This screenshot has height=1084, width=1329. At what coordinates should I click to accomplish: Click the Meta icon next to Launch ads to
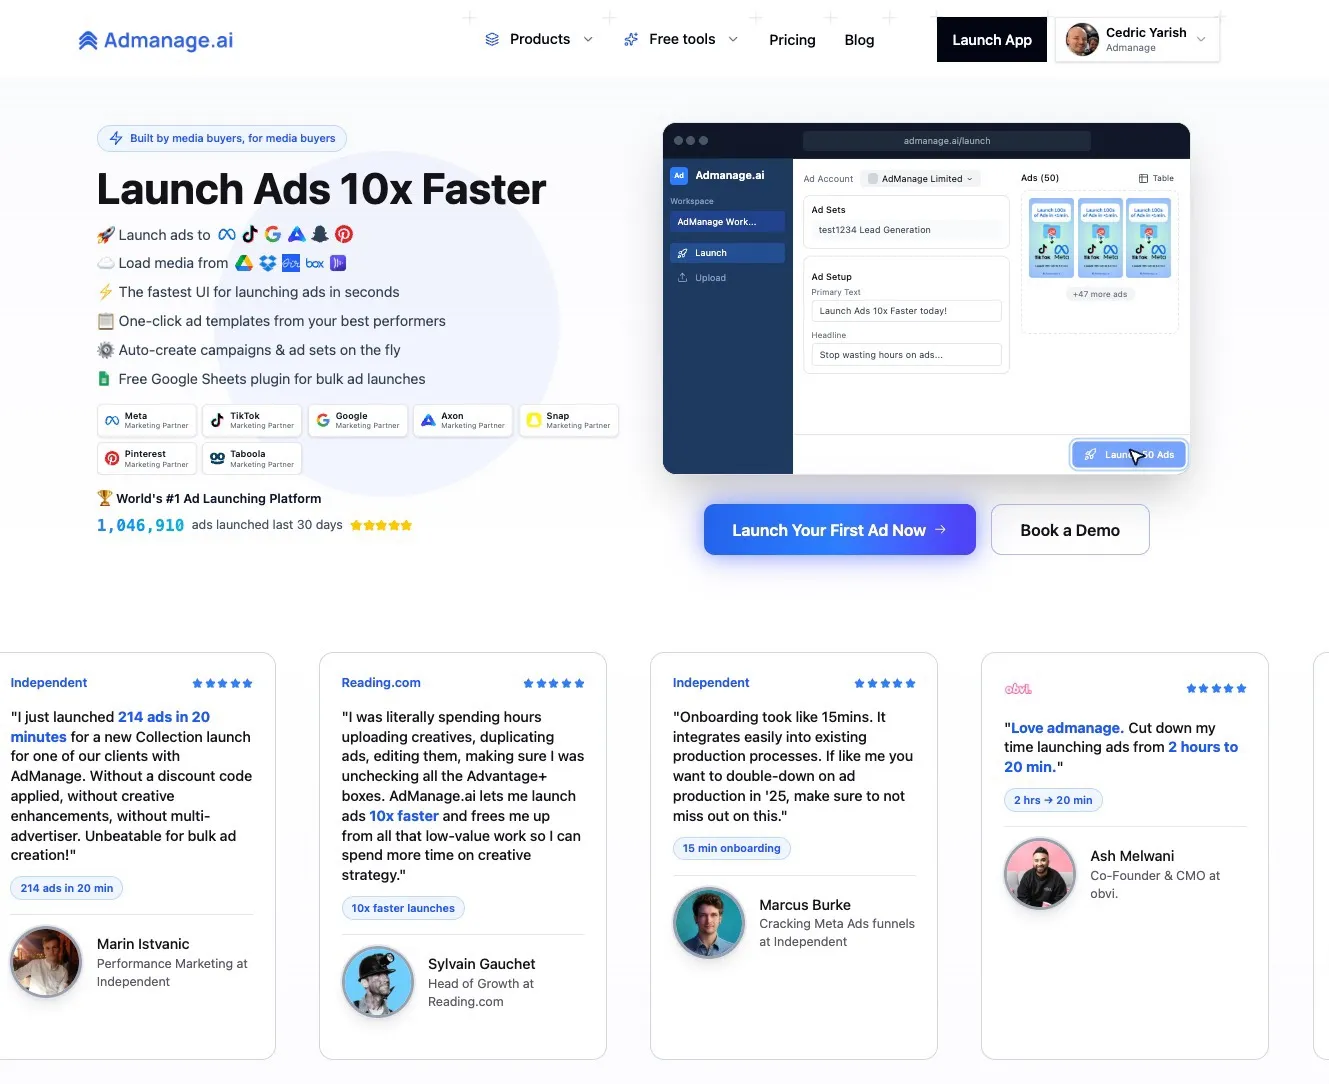[227, 234]
